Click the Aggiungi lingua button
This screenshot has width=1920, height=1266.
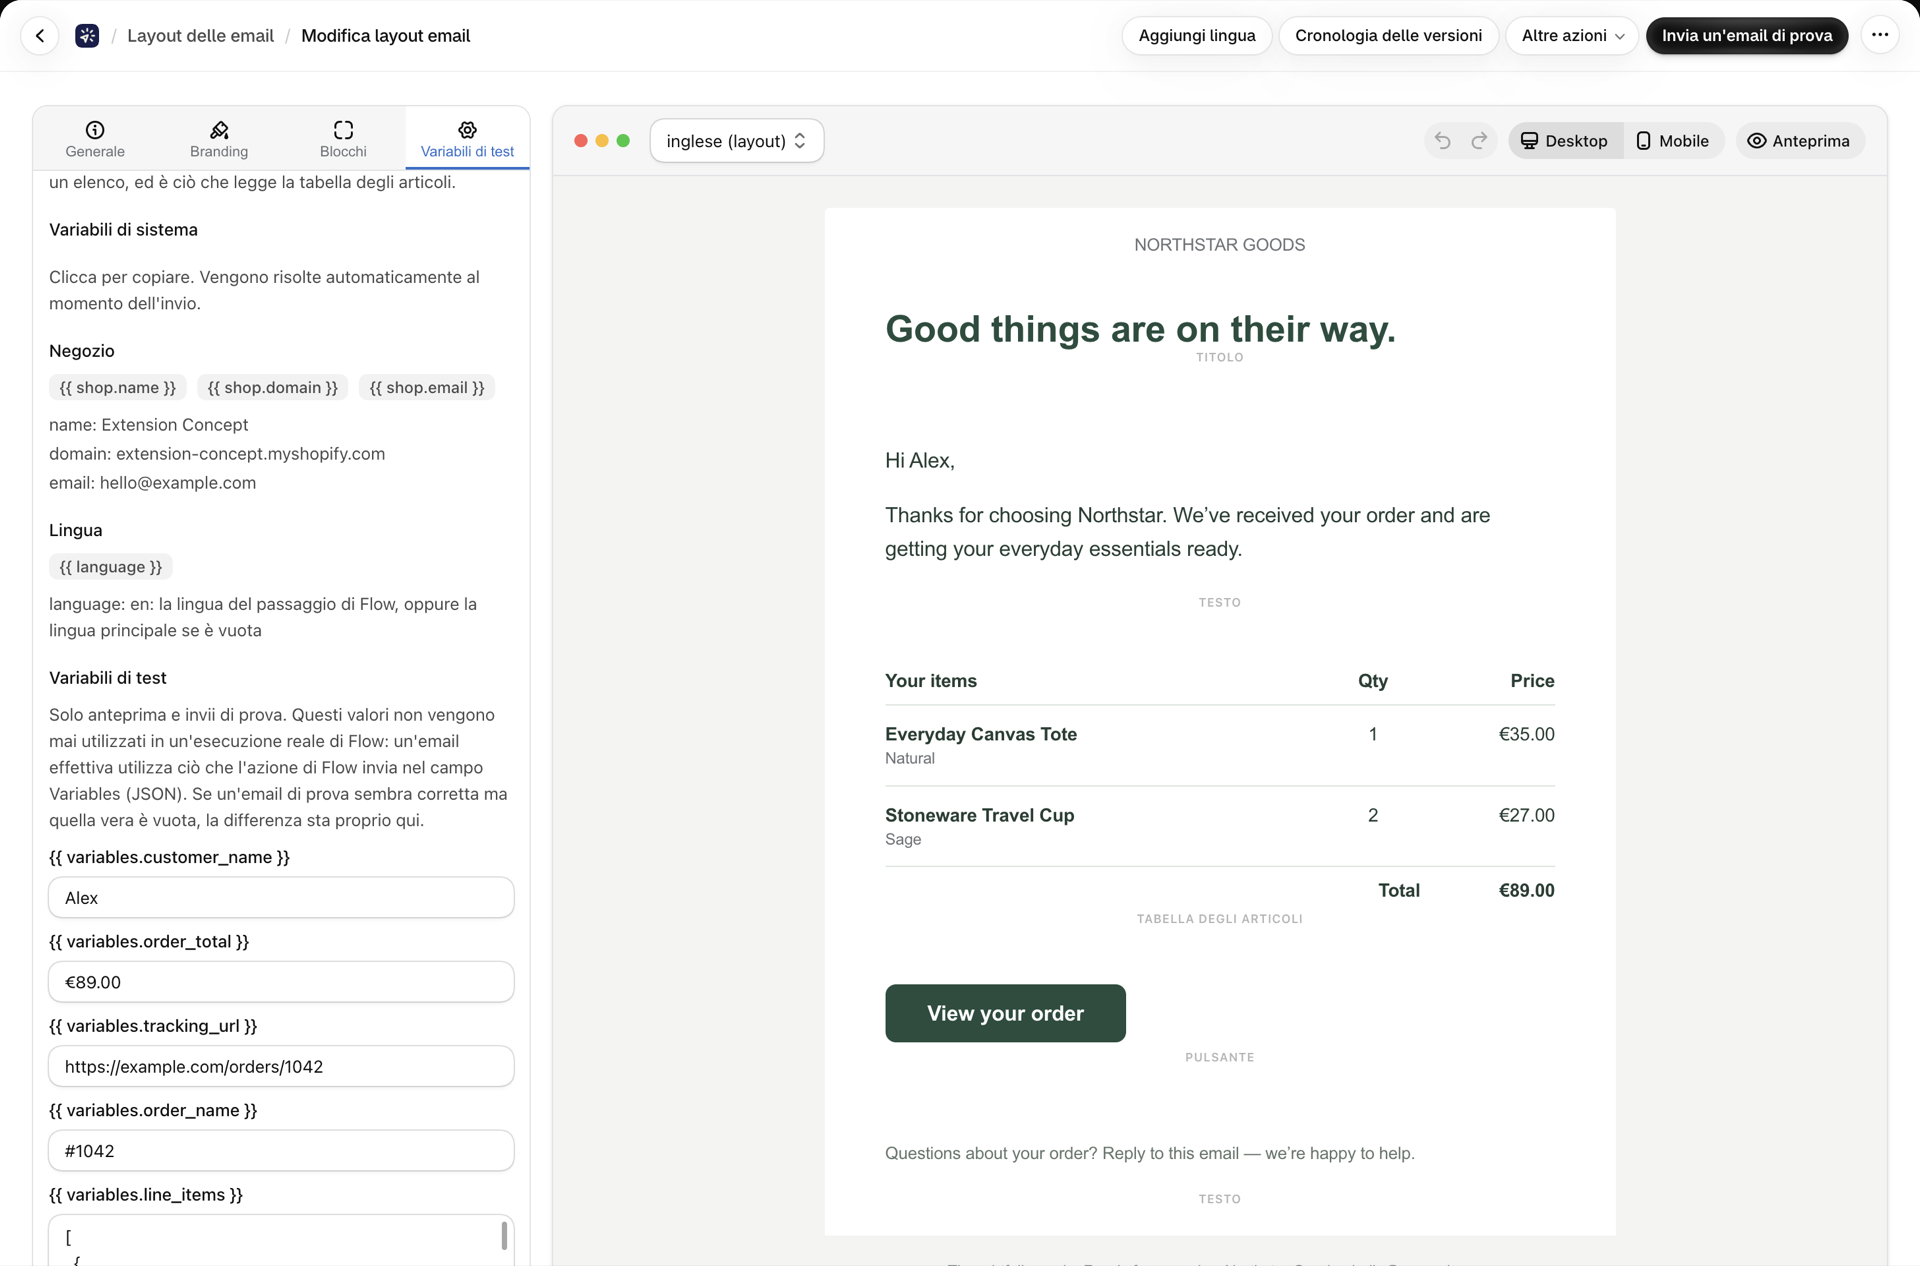1197,36
